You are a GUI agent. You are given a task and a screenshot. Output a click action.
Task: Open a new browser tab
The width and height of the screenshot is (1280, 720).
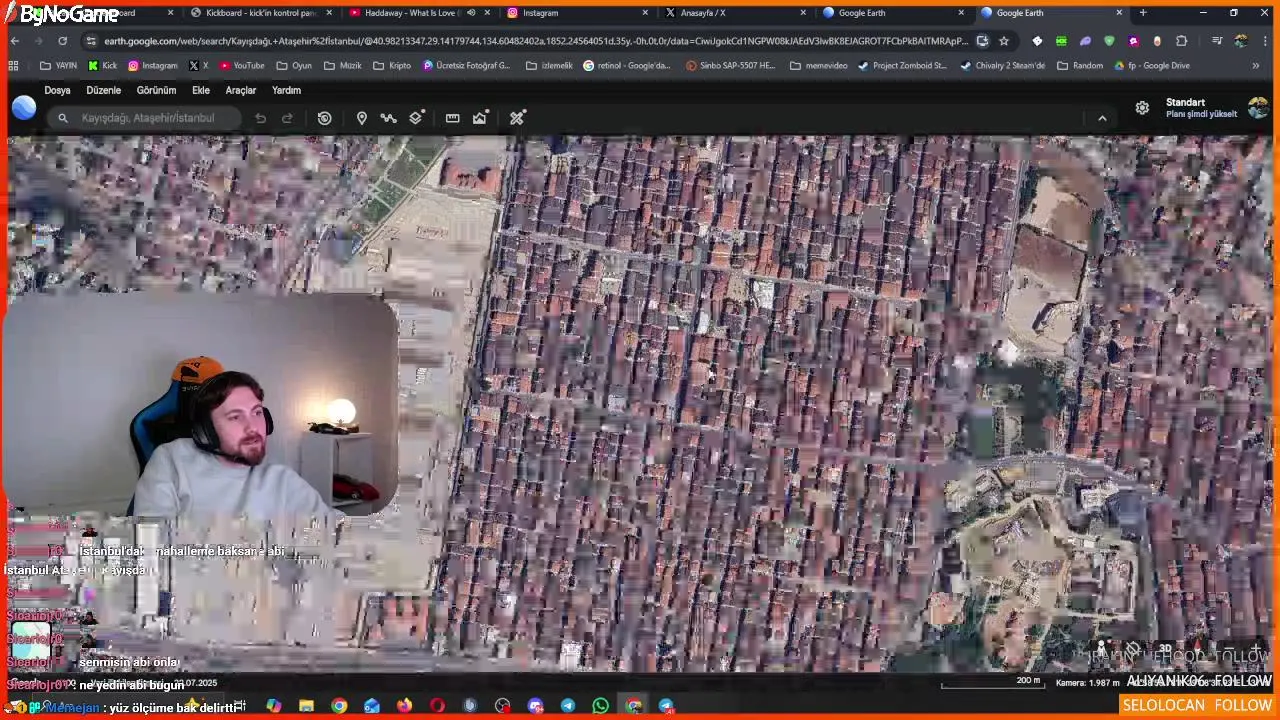pos(1143,13)
